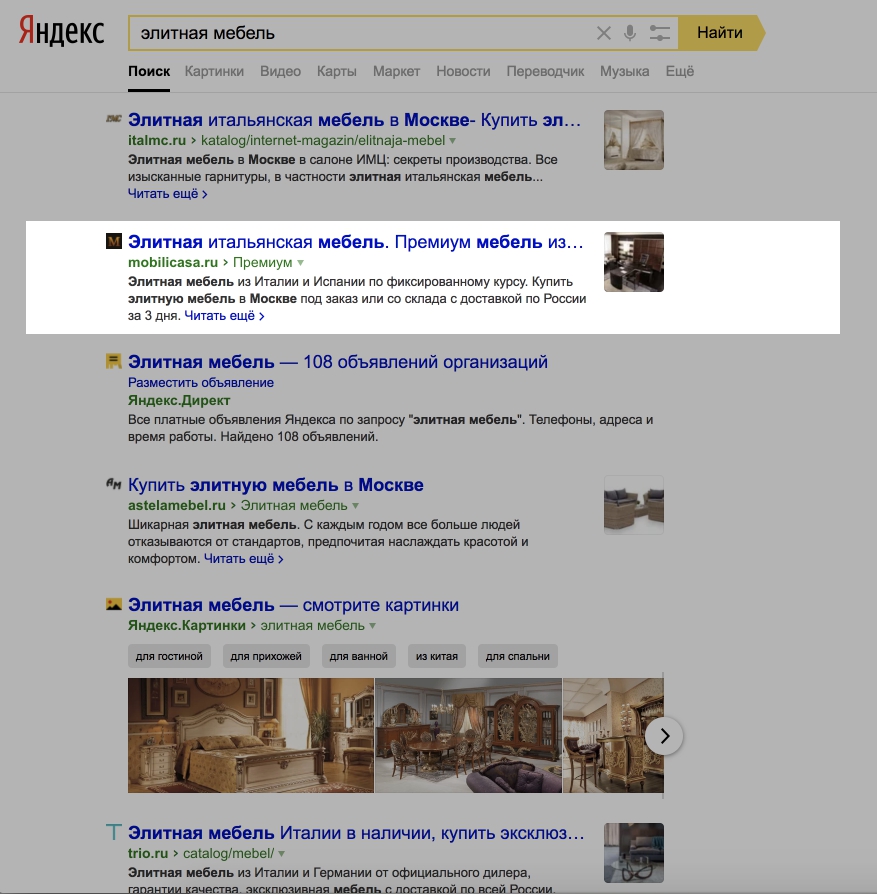Expand the italmc.ru URL dropdown arrow

453,141
